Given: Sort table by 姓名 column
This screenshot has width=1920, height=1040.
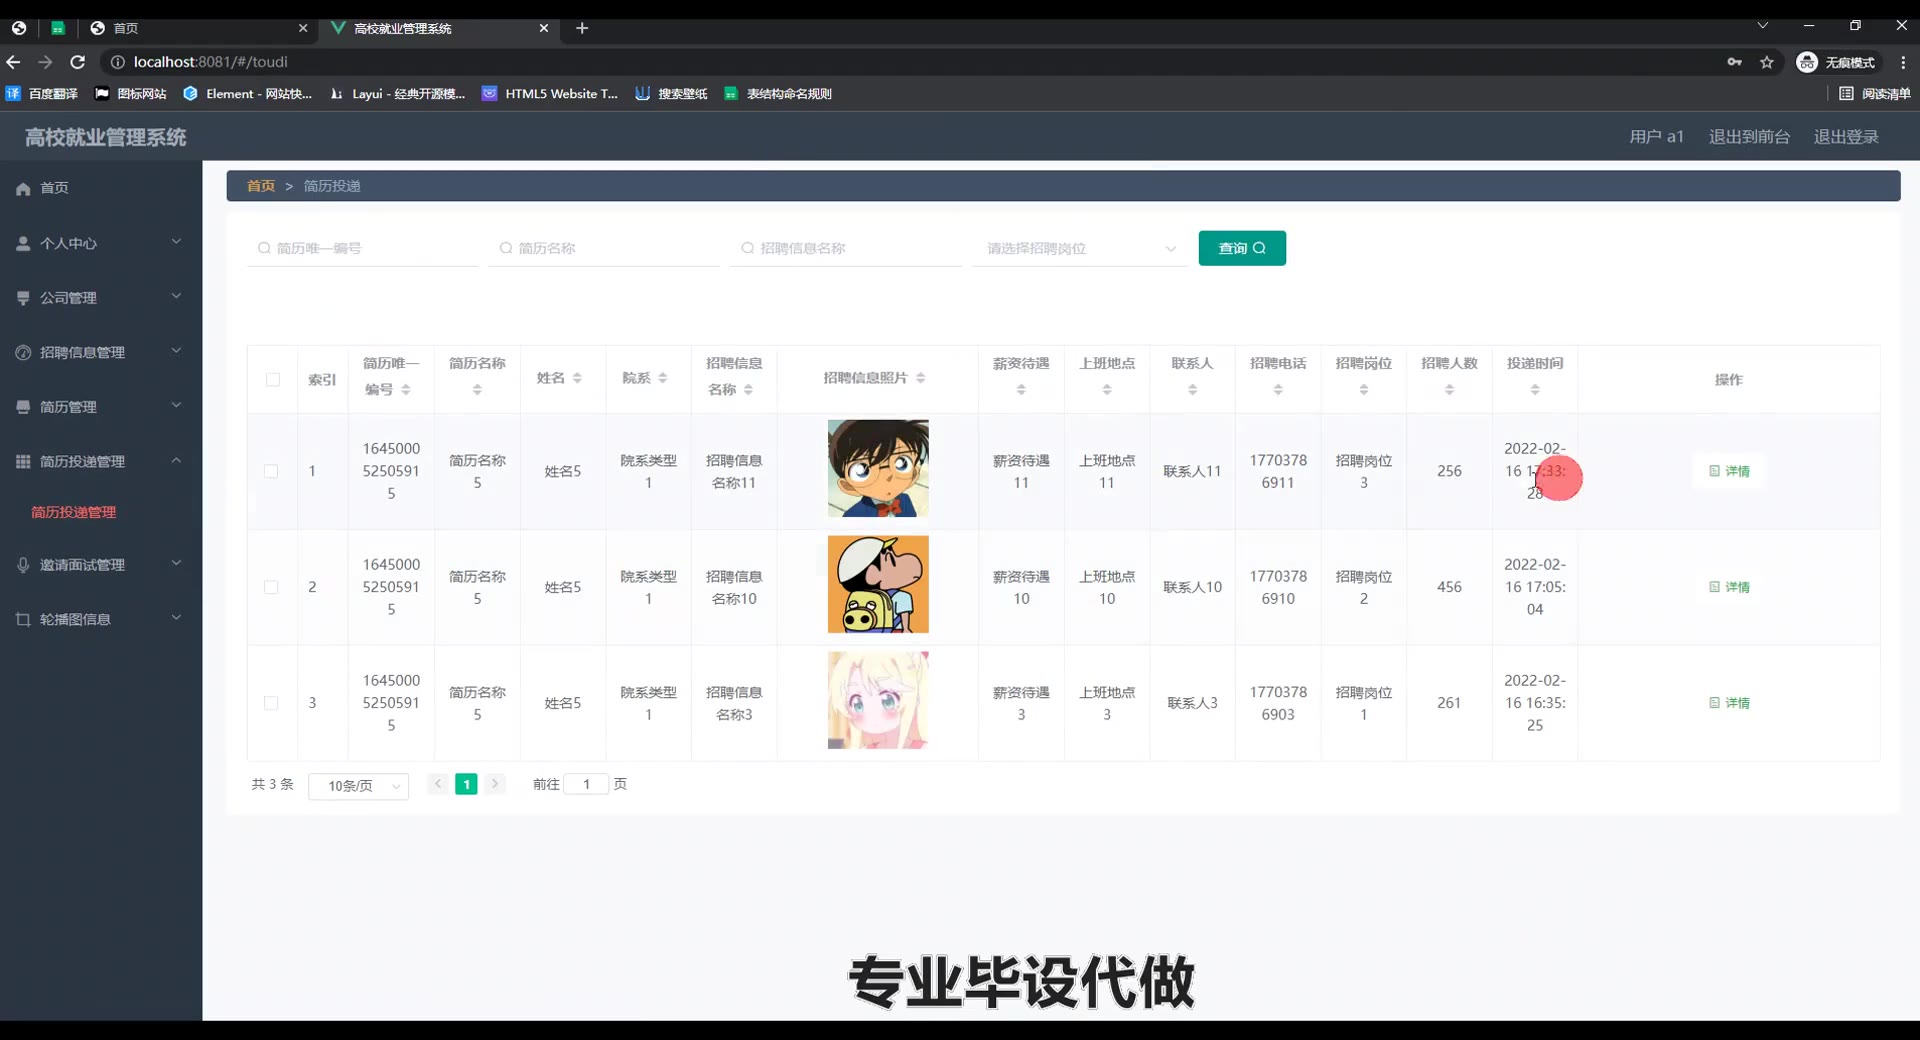Looking at the screenshot, I should [x=577, y=378].
